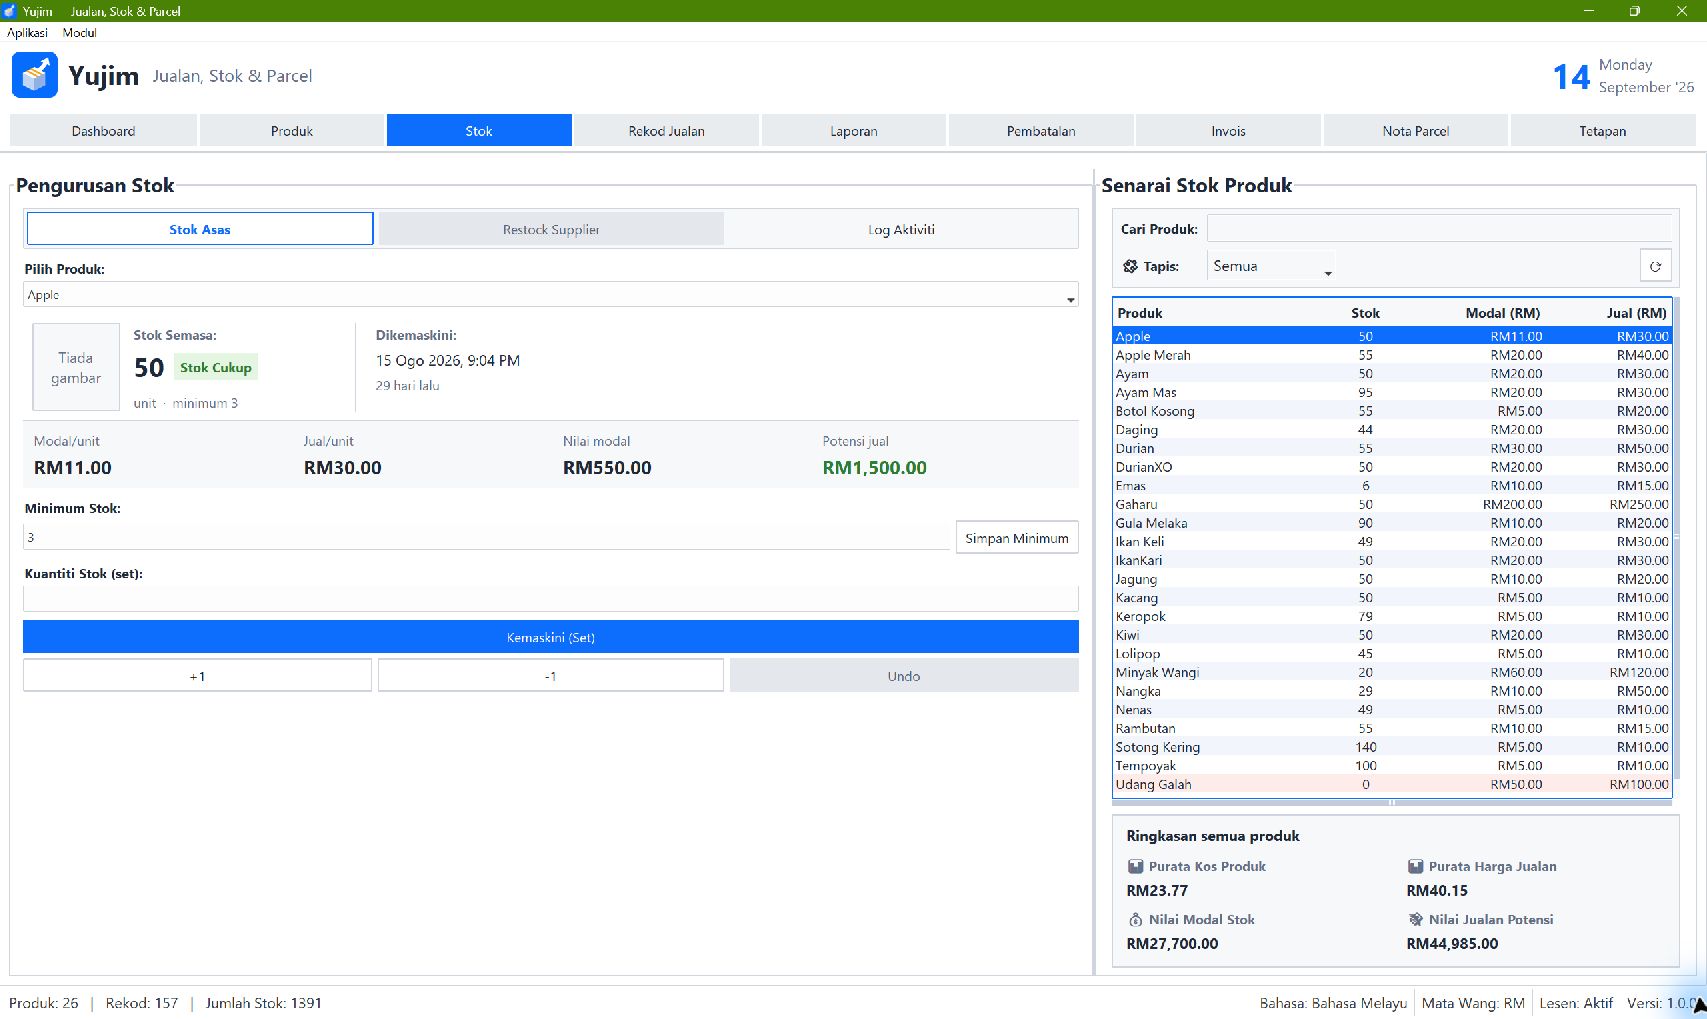Select the Botol Kosong row
The height and width of the screenshot is (1019, 1707).
1392,411
